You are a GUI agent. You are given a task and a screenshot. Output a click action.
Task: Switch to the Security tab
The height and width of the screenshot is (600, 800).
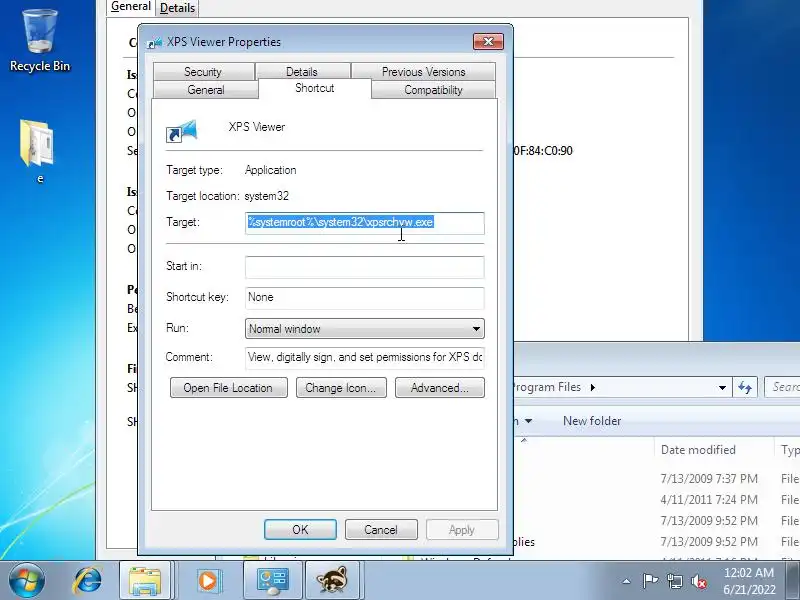point(203,71)
